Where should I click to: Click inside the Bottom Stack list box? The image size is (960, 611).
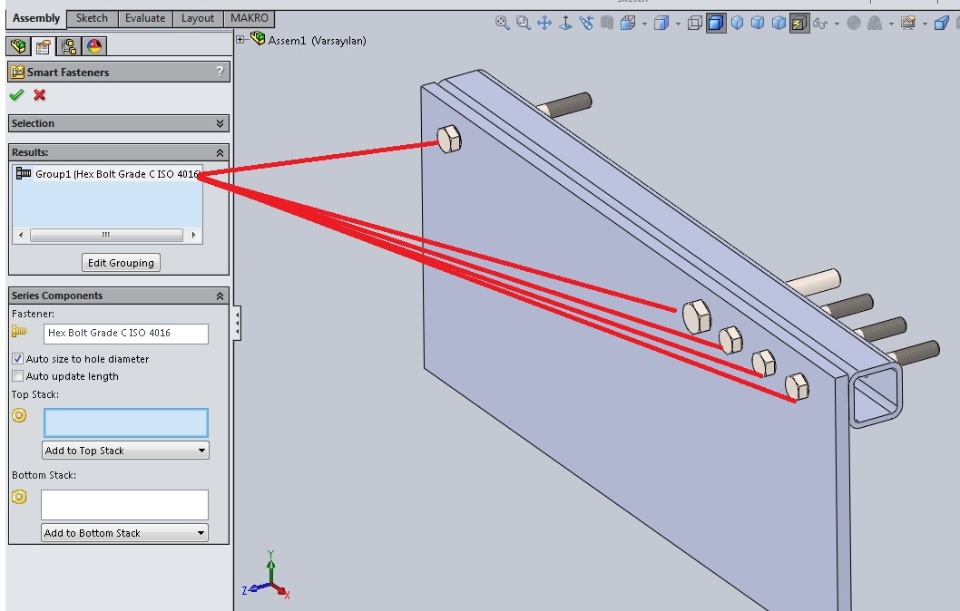pos(125,504)
